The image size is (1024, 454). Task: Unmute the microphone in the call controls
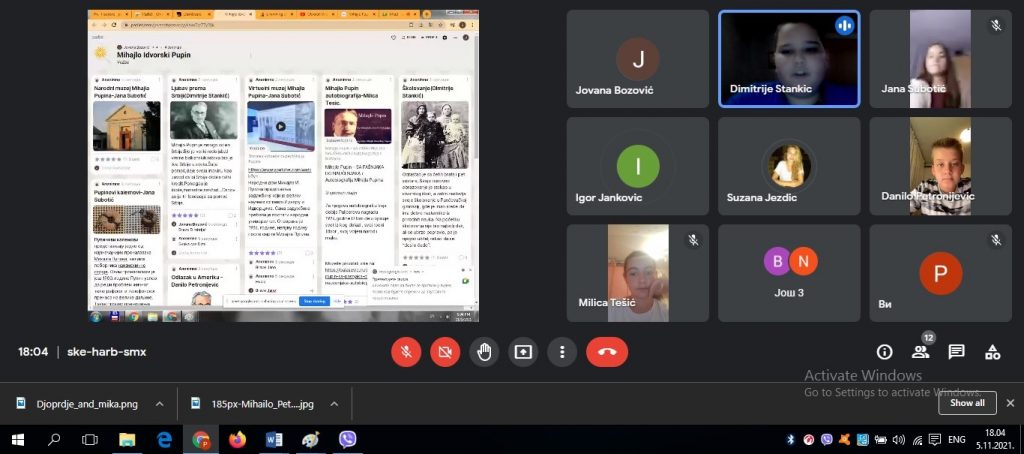coord(406,351)
